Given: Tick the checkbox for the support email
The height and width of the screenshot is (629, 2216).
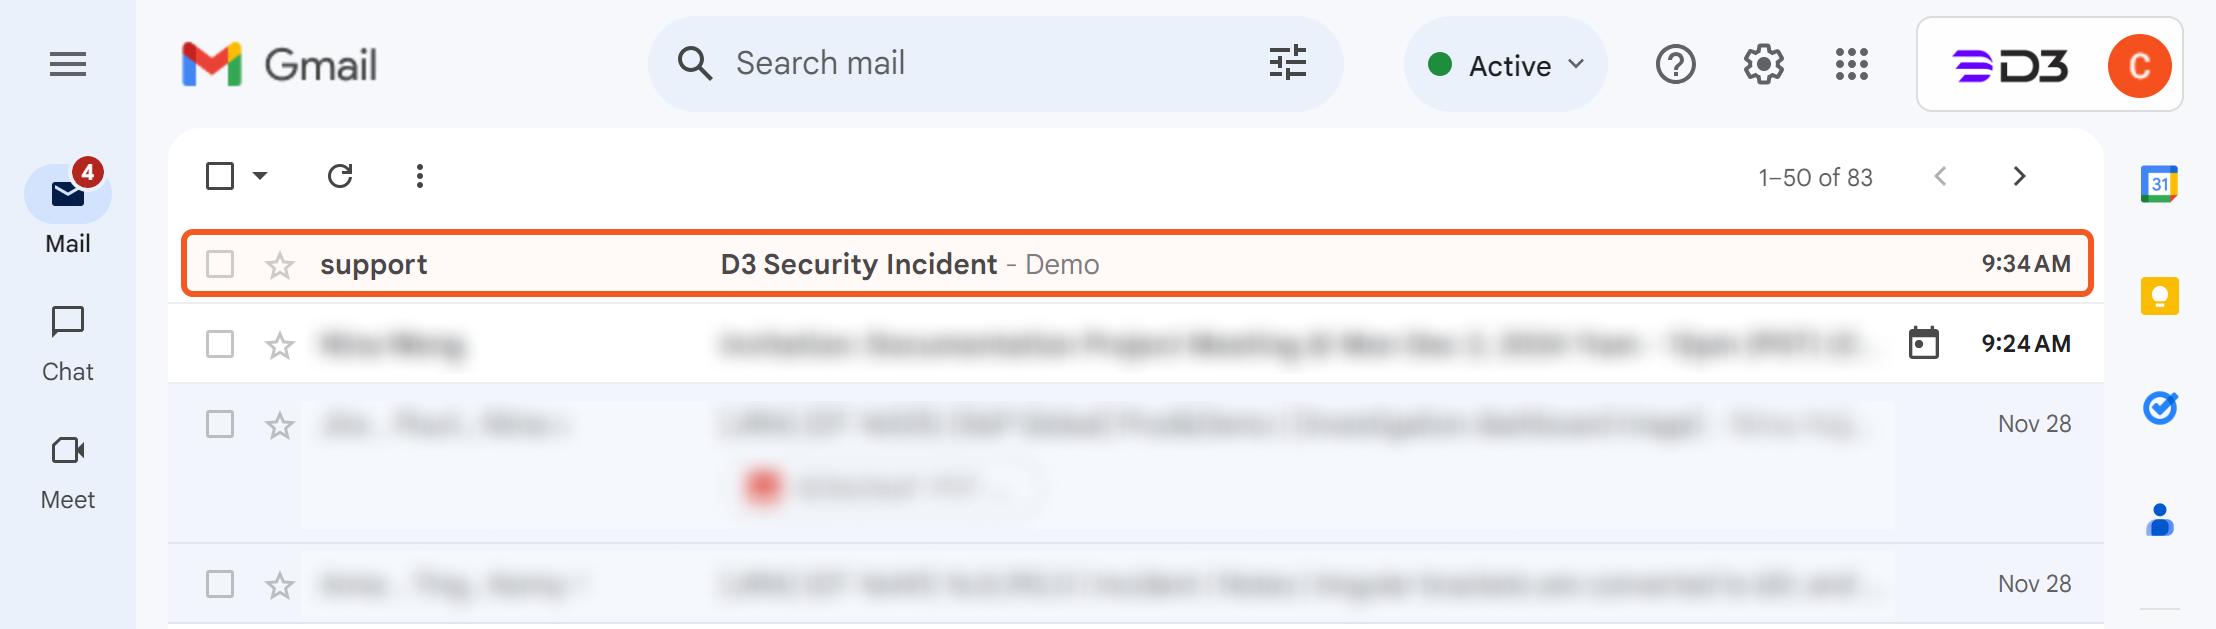Looking at the screenshot, I should pos(220,264).
